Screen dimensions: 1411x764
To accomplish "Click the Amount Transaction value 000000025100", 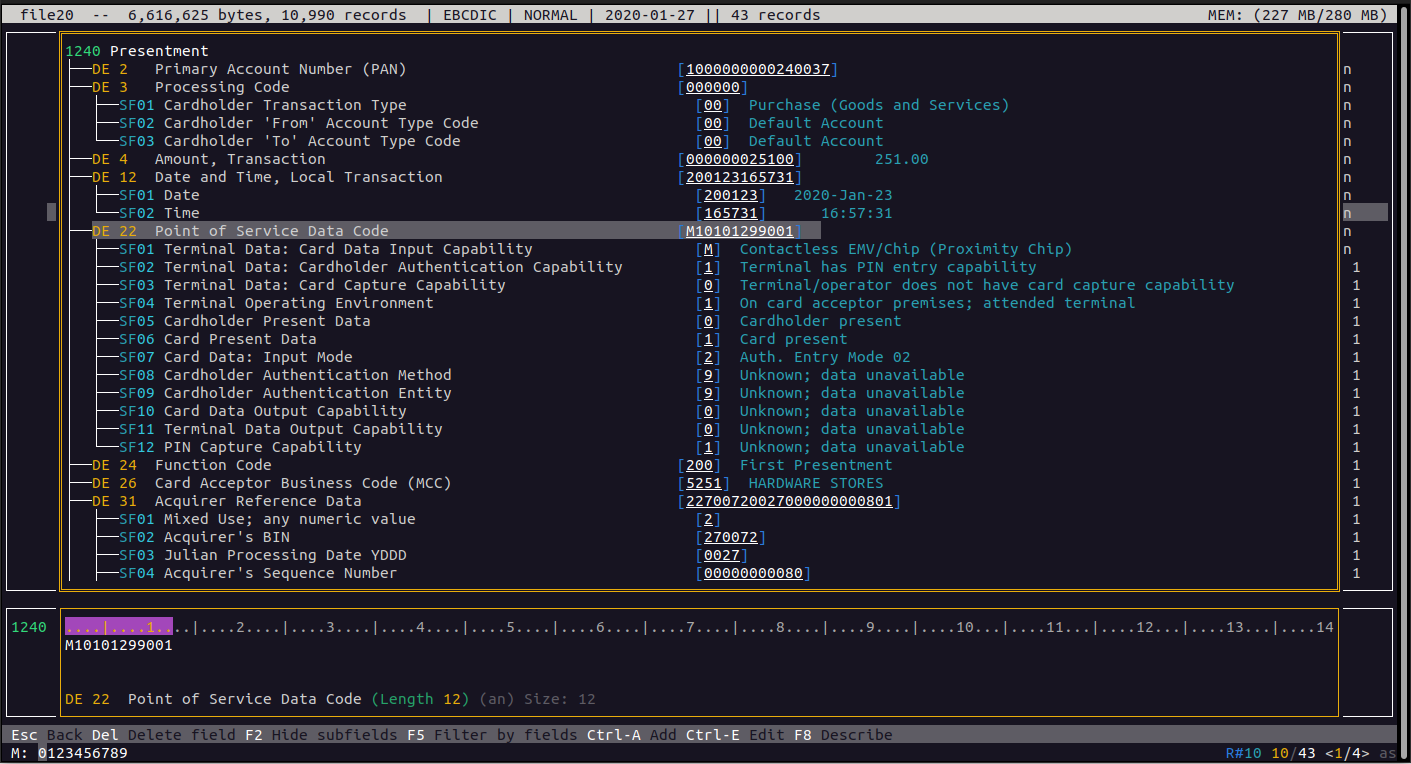I will 739,159.
